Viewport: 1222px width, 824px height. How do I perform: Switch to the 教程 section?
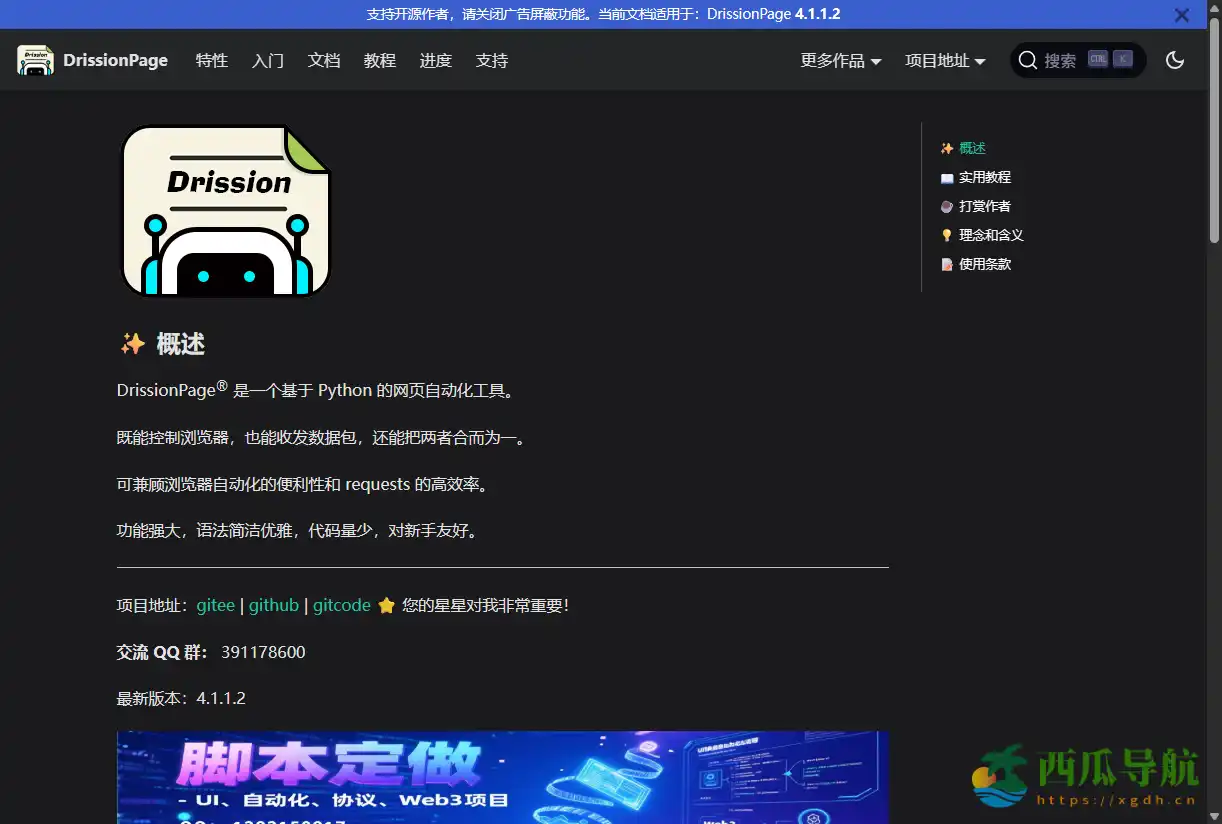[380, 60]
